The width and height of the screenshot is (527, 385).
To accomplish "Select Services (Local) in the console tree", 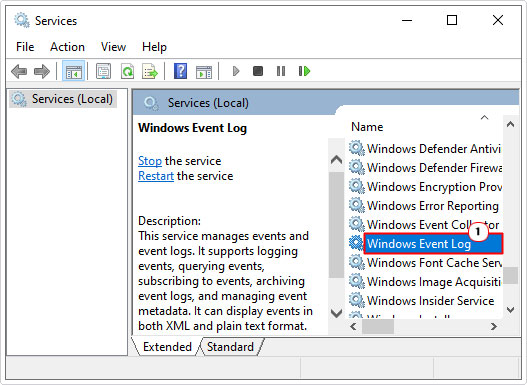I will (63, 99).
